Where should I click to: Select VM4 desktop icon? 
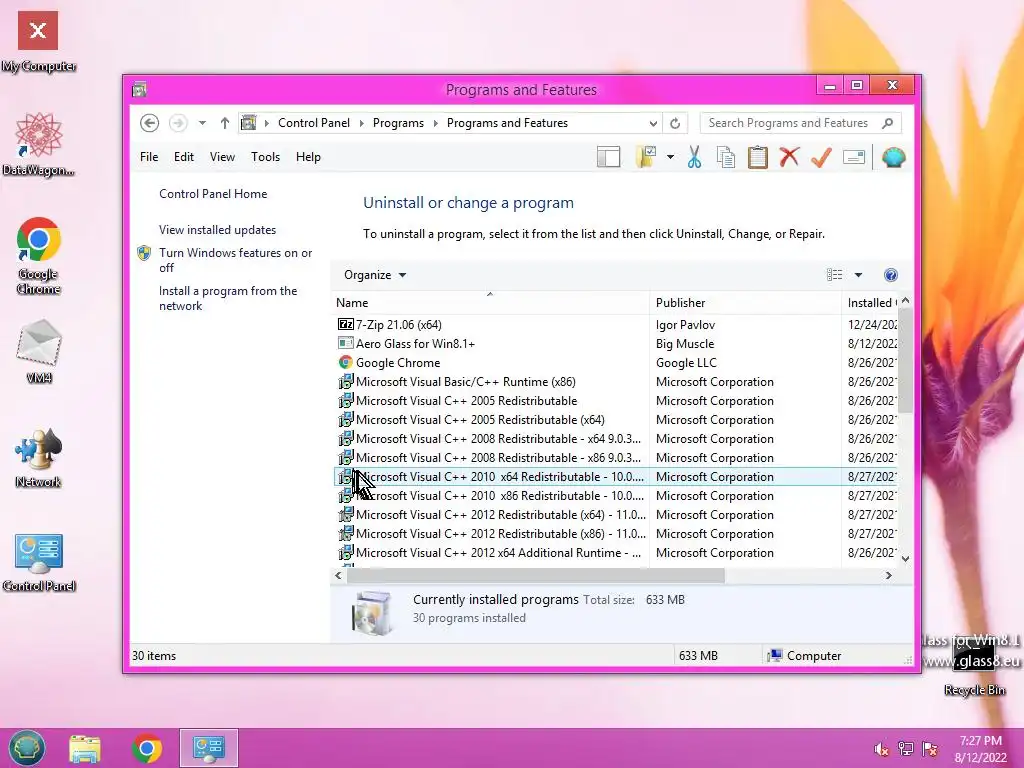[x=39, y=351]
